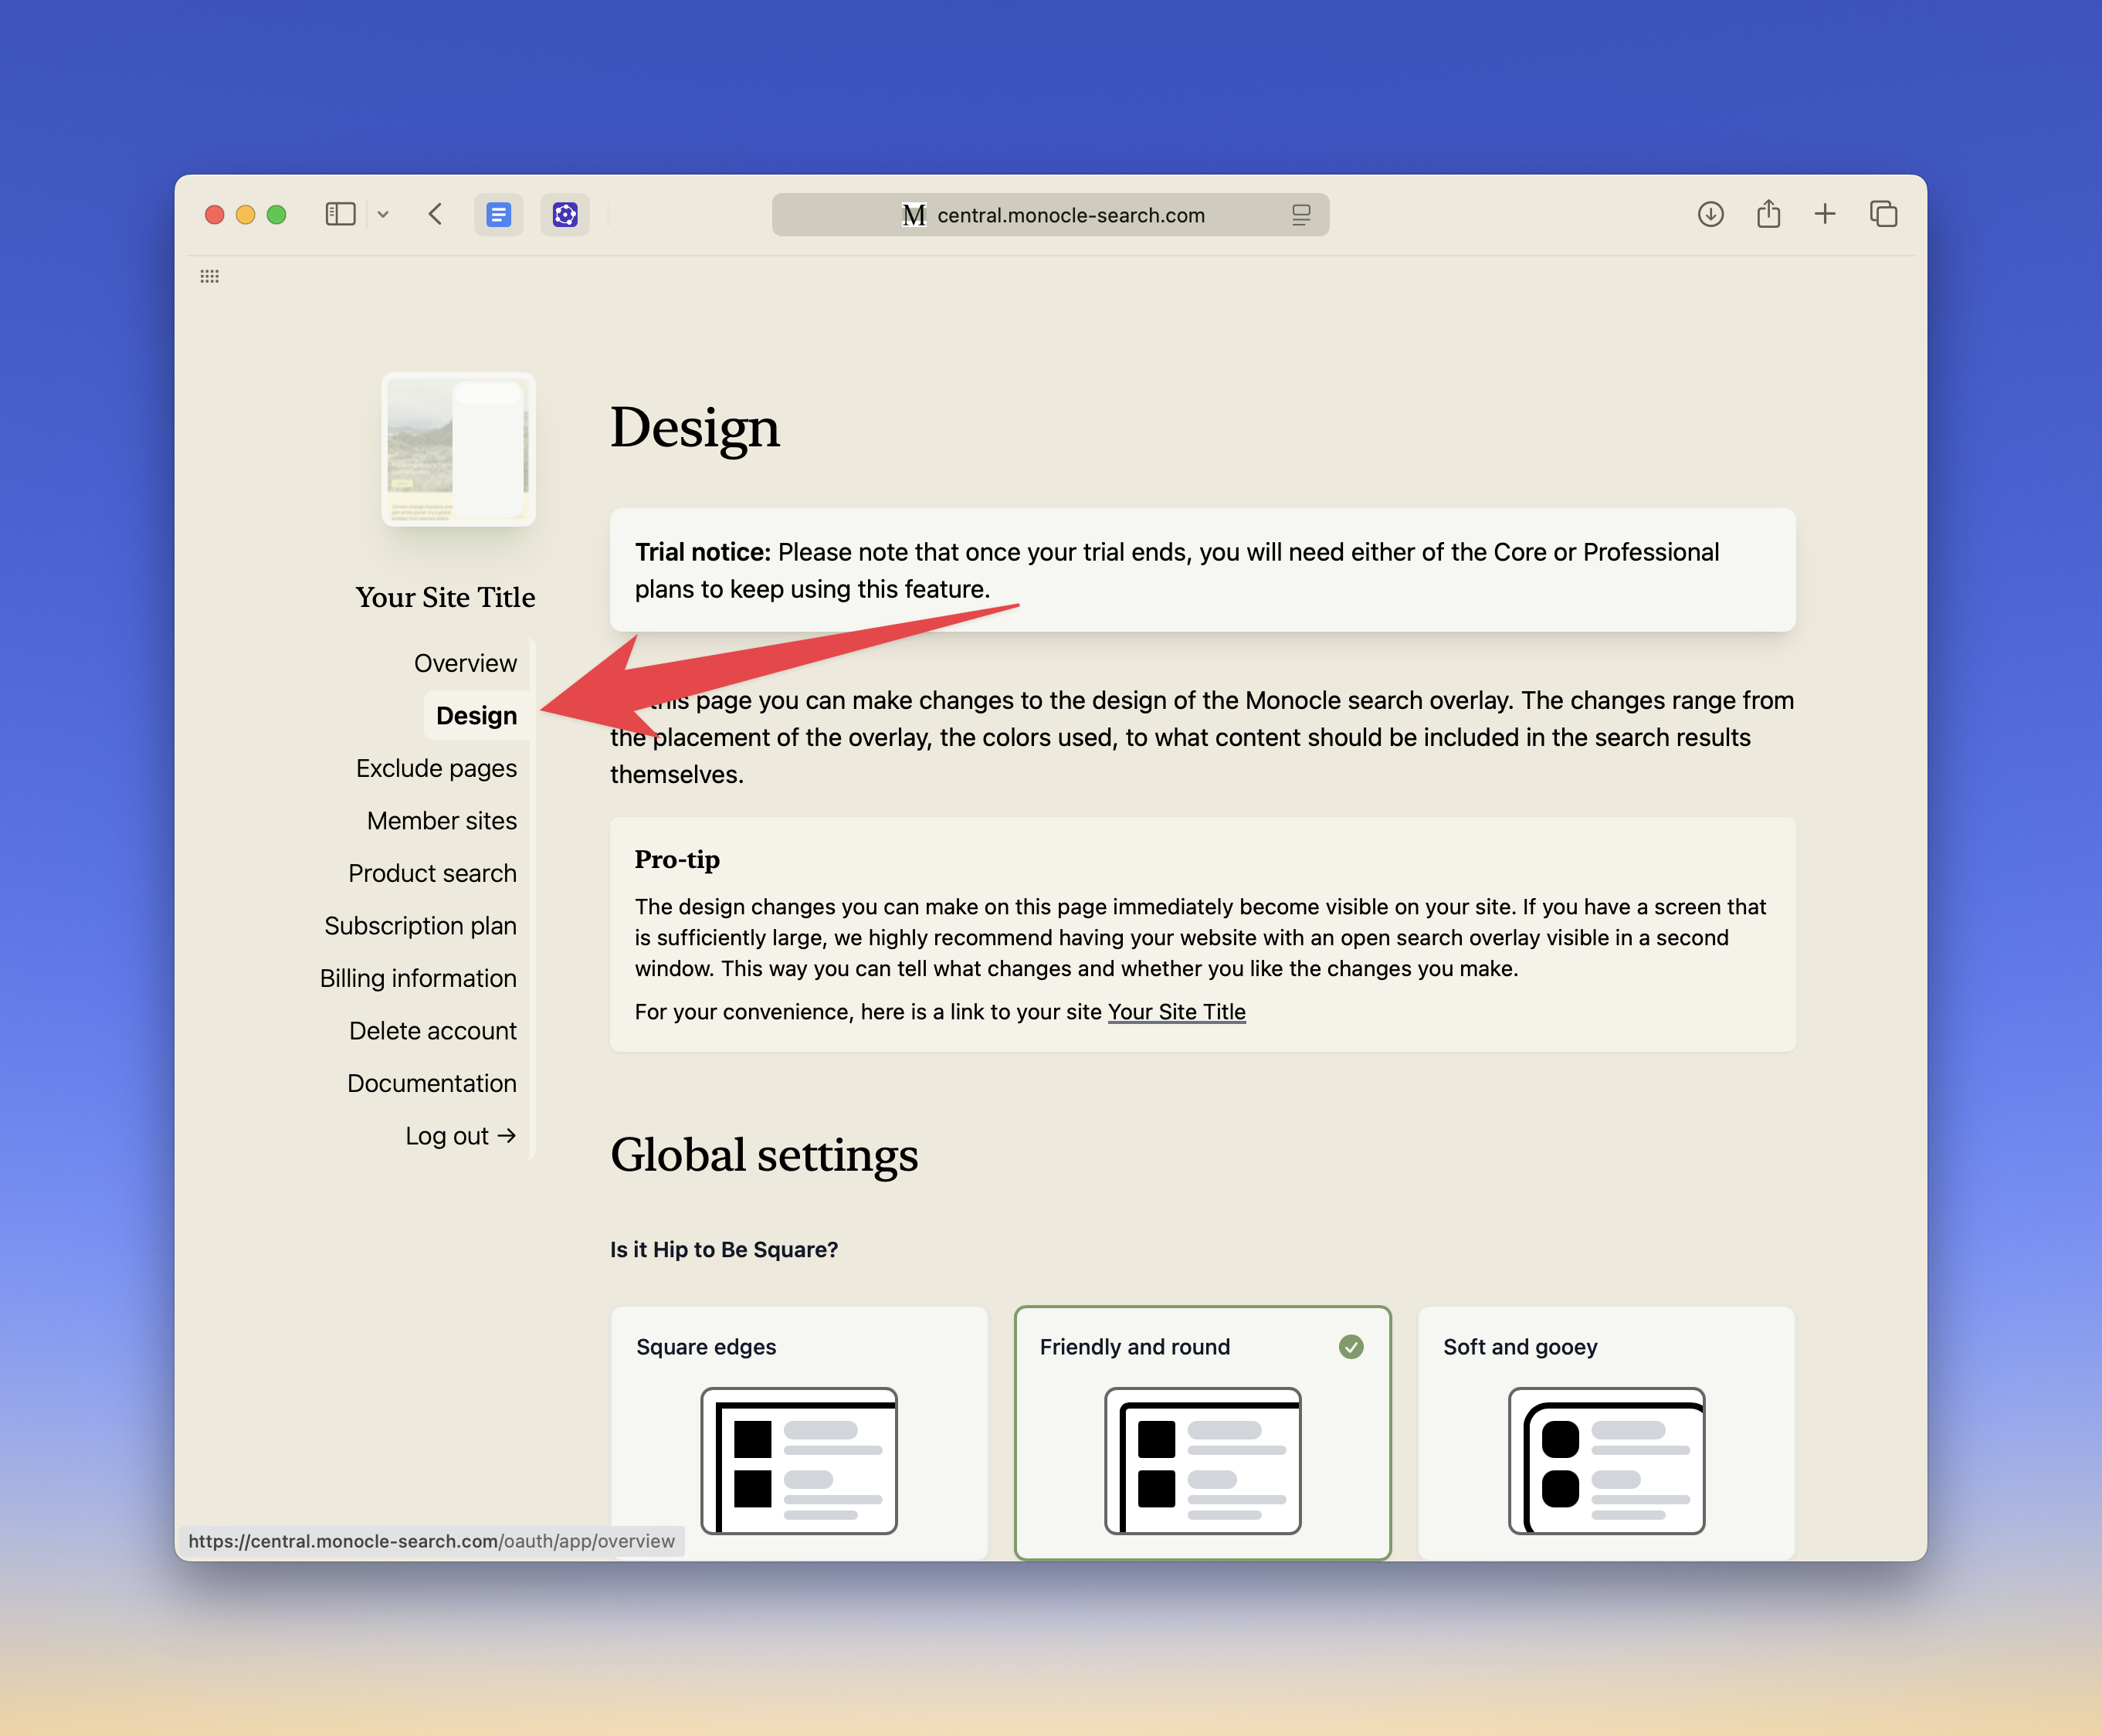Open the purple Monocle extension icon
Screen dimensions: 2102x1736
[x=565, y=214]
